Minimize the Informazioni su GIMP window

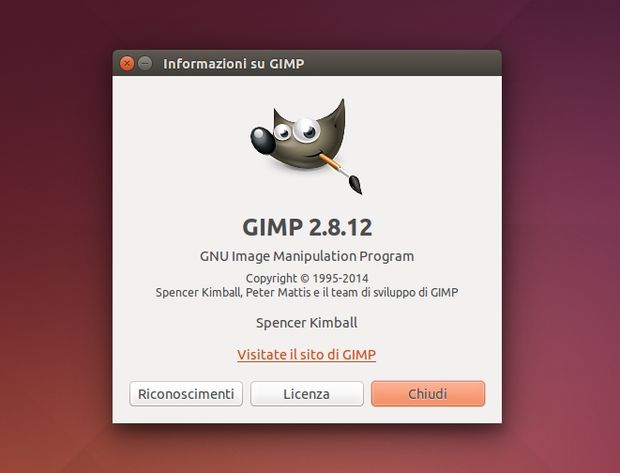coord(145,63)
